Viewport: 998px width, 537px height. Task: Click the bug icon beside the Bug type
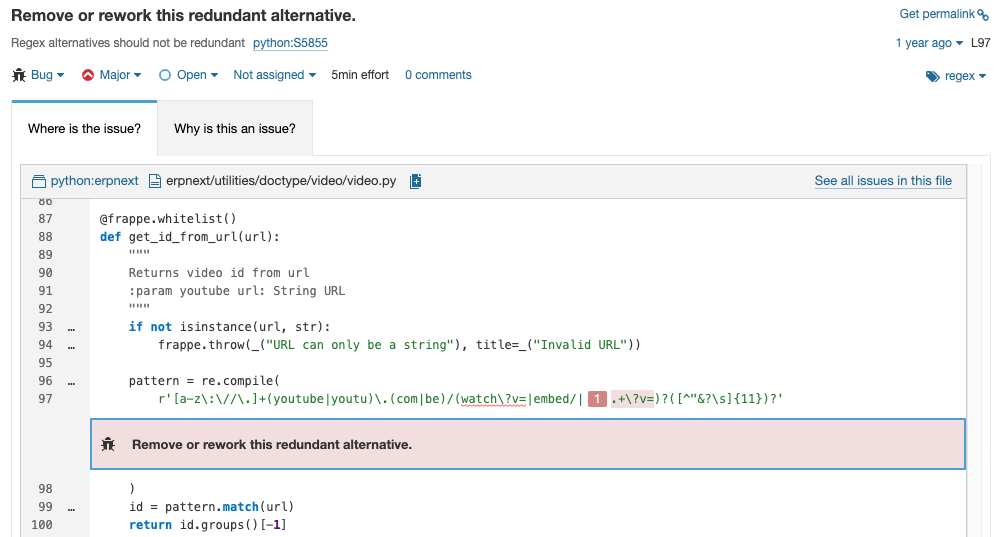pos(18,75)
